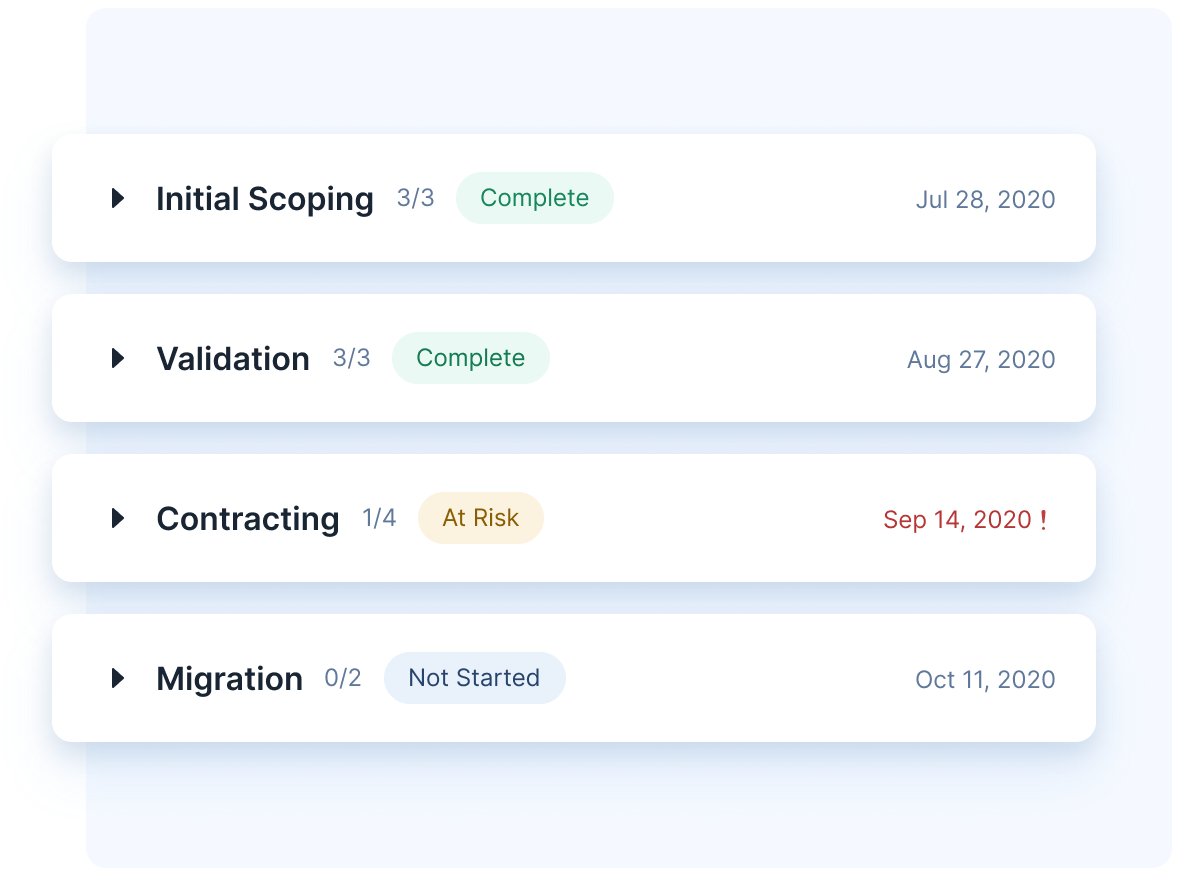
Task: Click the Initial Scoping title
Action: 265,199
